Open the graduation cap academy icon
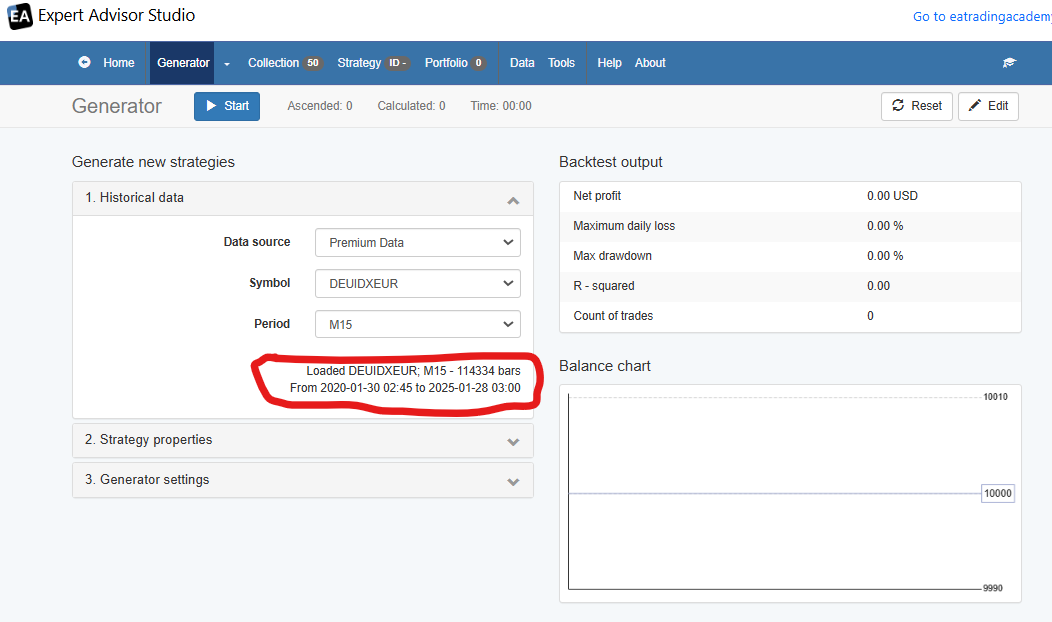The height and width of the screenshot is (622, 1052). tap(1009, 62)
